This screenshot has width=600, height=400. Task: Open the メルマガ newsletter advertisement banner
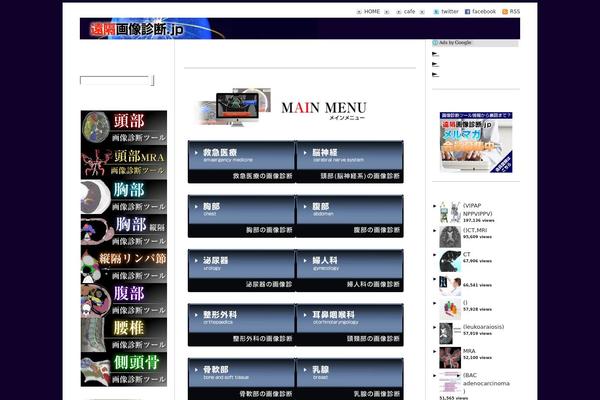click(476, 142)
